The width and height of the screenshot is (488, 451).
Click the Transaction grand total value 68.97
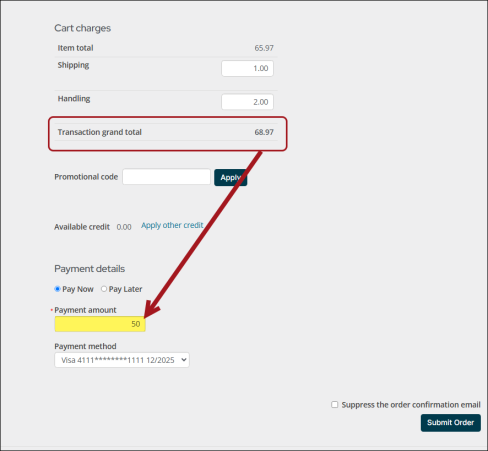click(x=264, y=132)
